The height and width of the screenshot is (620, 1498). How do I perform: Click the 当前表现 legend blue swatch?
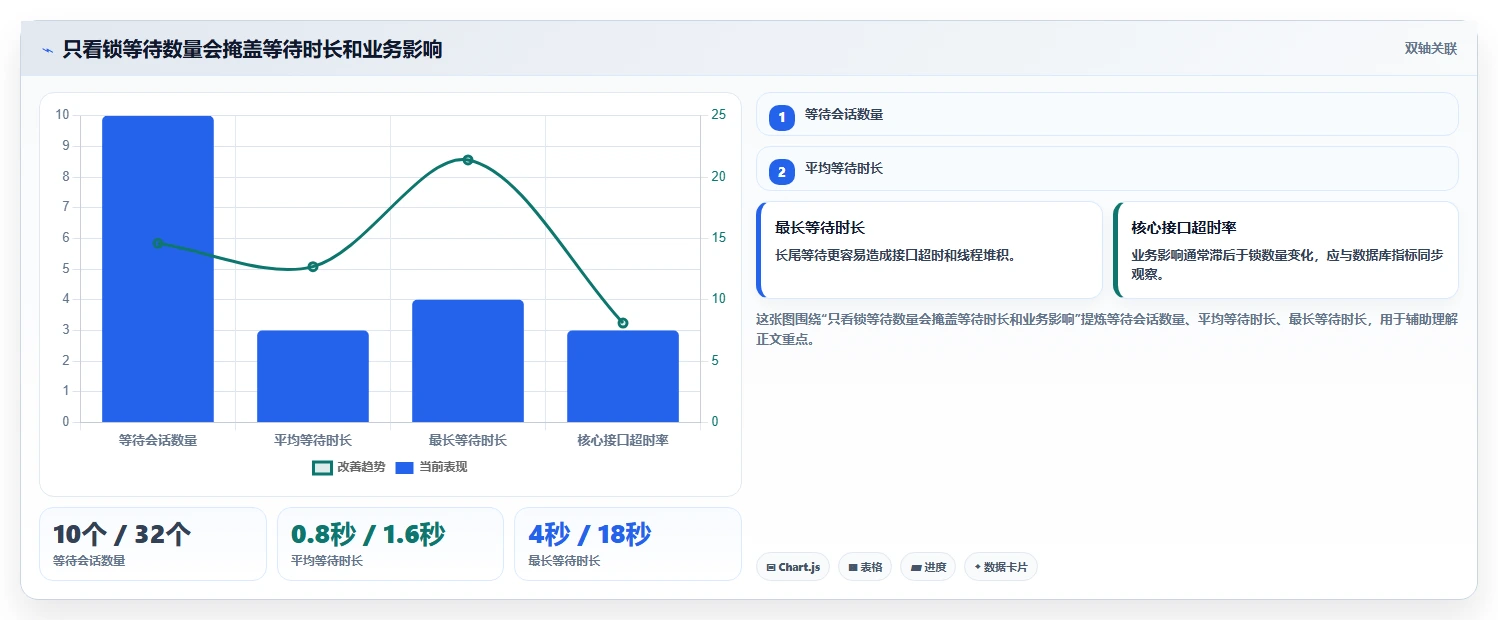pos(405,467)
